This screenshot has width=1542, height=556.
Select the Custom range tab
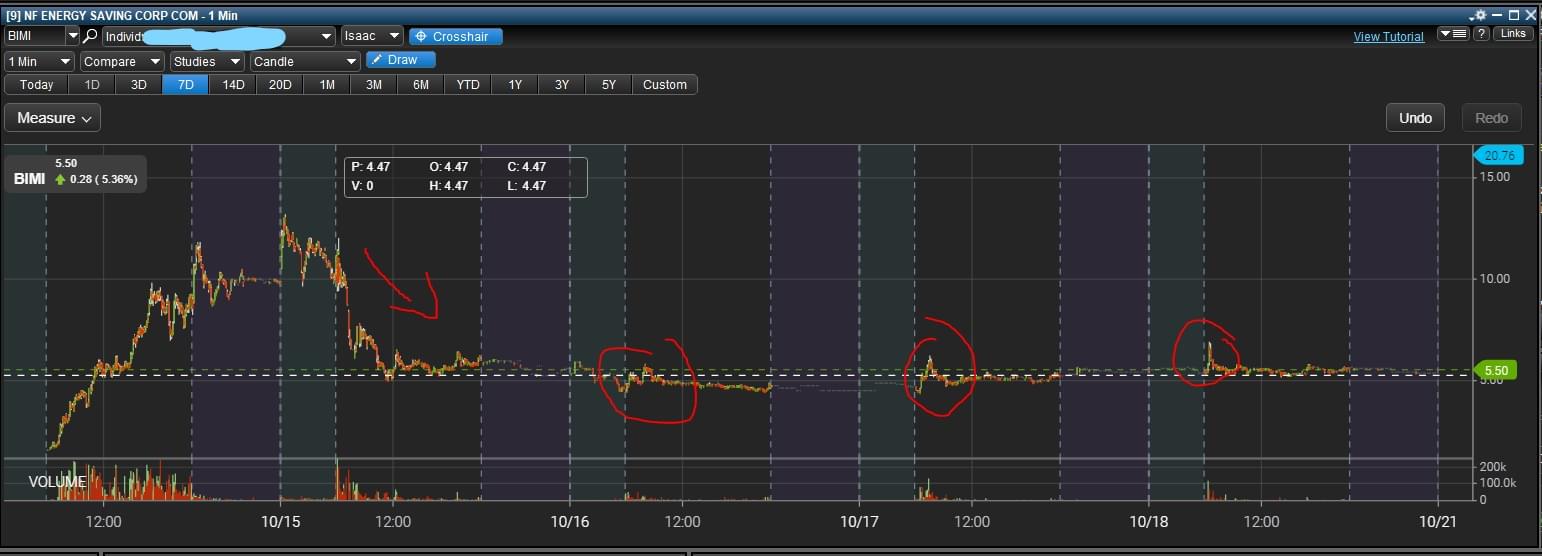point(665,85)
